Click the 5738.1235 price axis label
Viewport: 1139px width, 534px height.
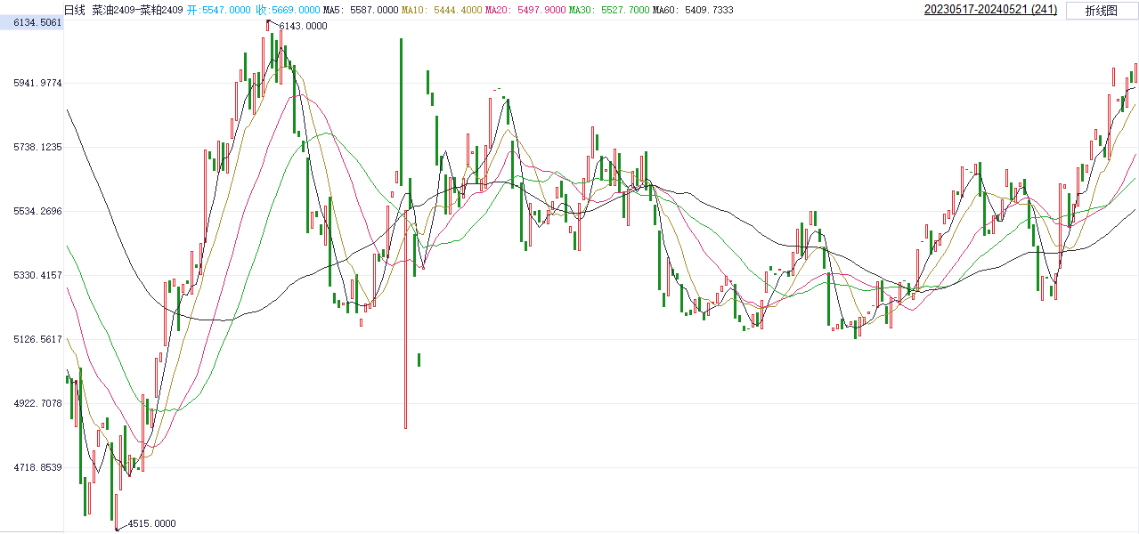click(38, 147)
